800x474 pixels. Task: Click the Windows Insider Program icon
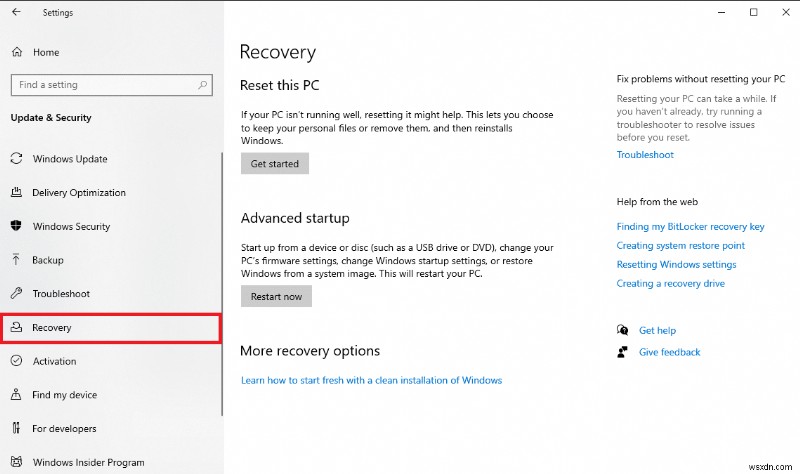(16, 462)
